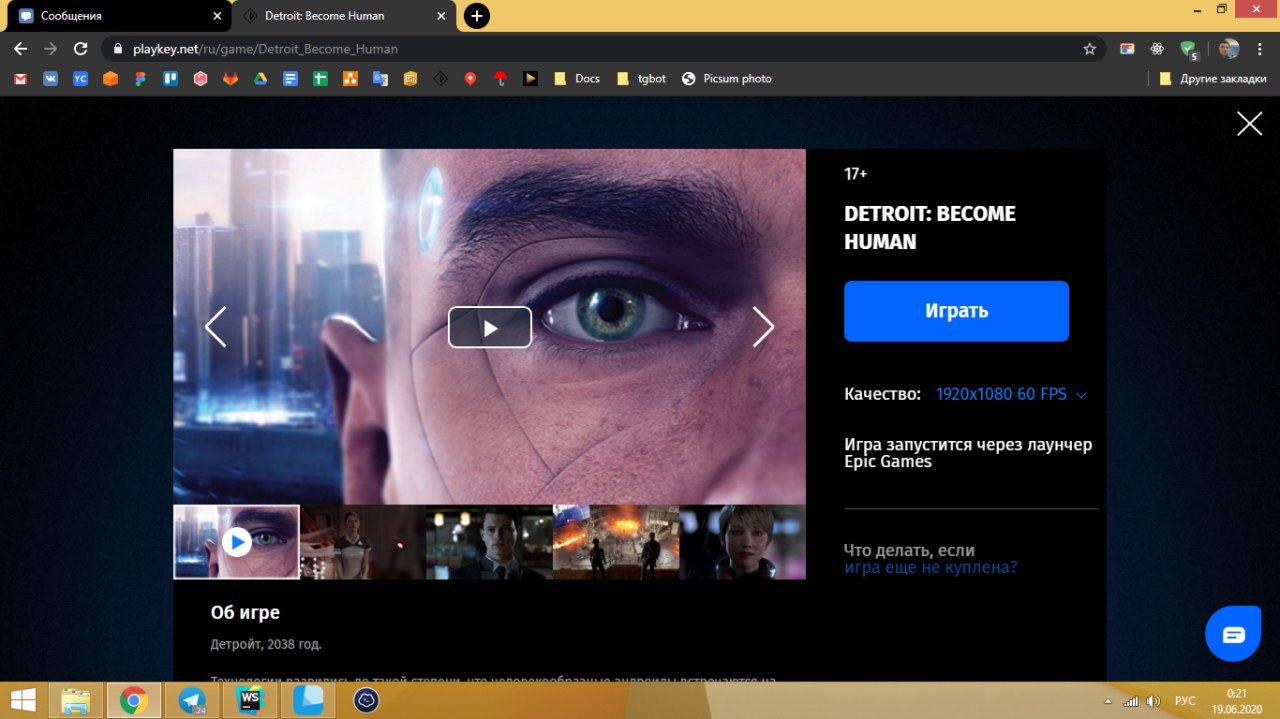The image size is (1280, 719).
Task: Open a new browser tab
Action: coord(477,16)
